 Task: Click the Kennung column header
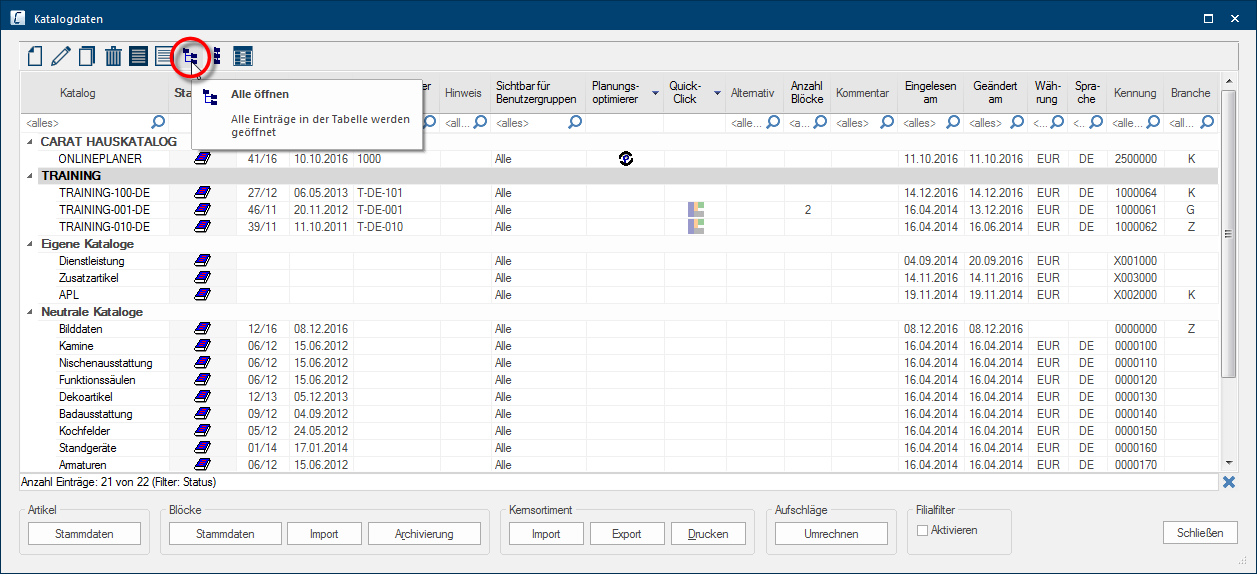coord(1134,93)
